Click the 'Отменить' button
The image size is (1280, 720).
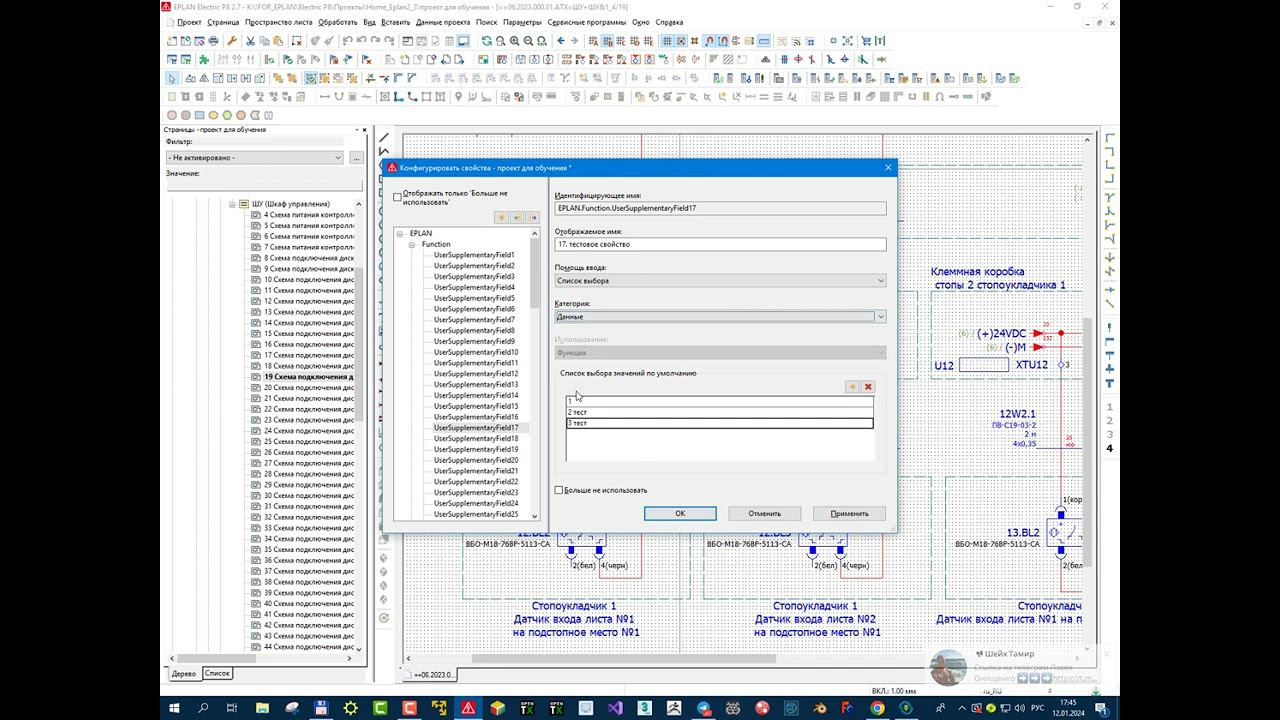[x=764, y=513]
